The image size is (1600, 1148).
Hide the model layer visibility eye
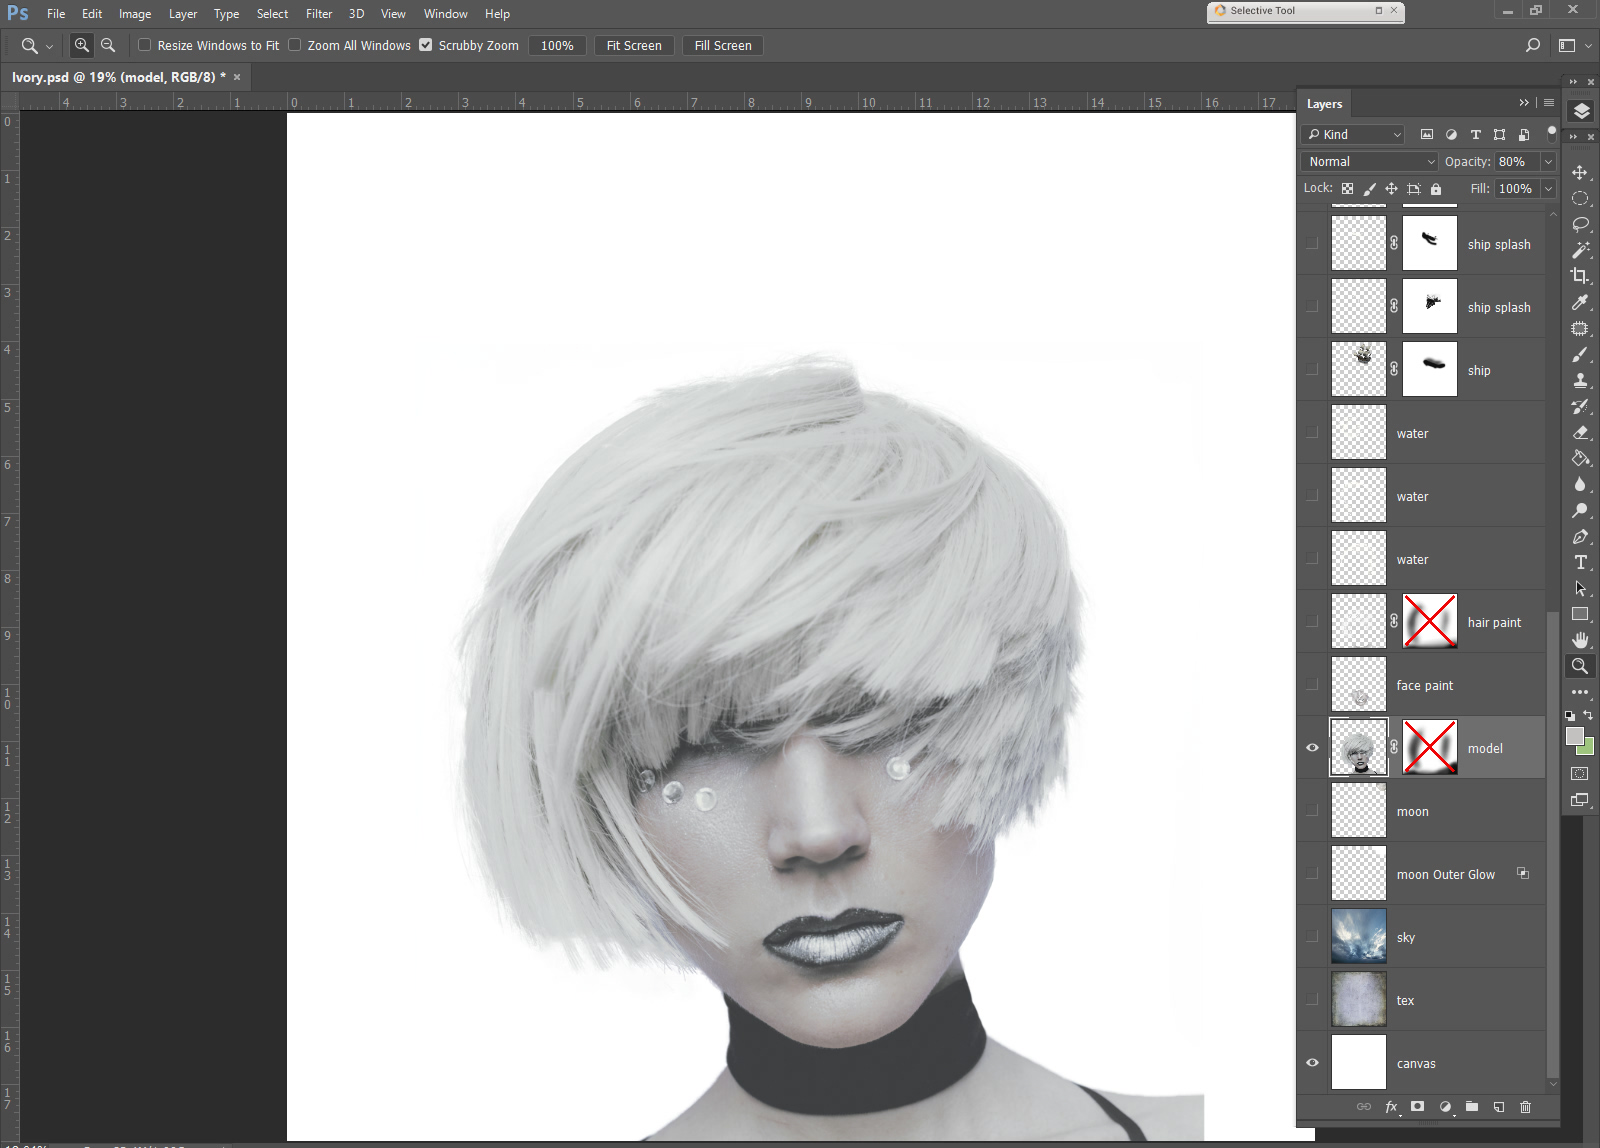[1312, 748]
